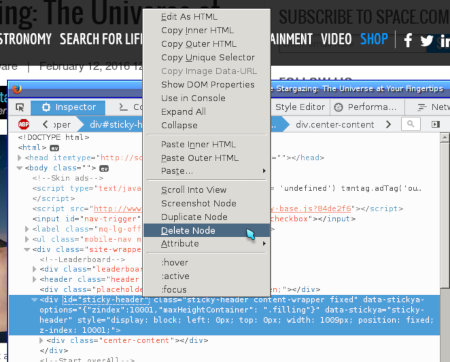Viewport: 450px width, 362px height.
Task: Click the ev event badge next to body tag
Action: (x=104, y=168)
